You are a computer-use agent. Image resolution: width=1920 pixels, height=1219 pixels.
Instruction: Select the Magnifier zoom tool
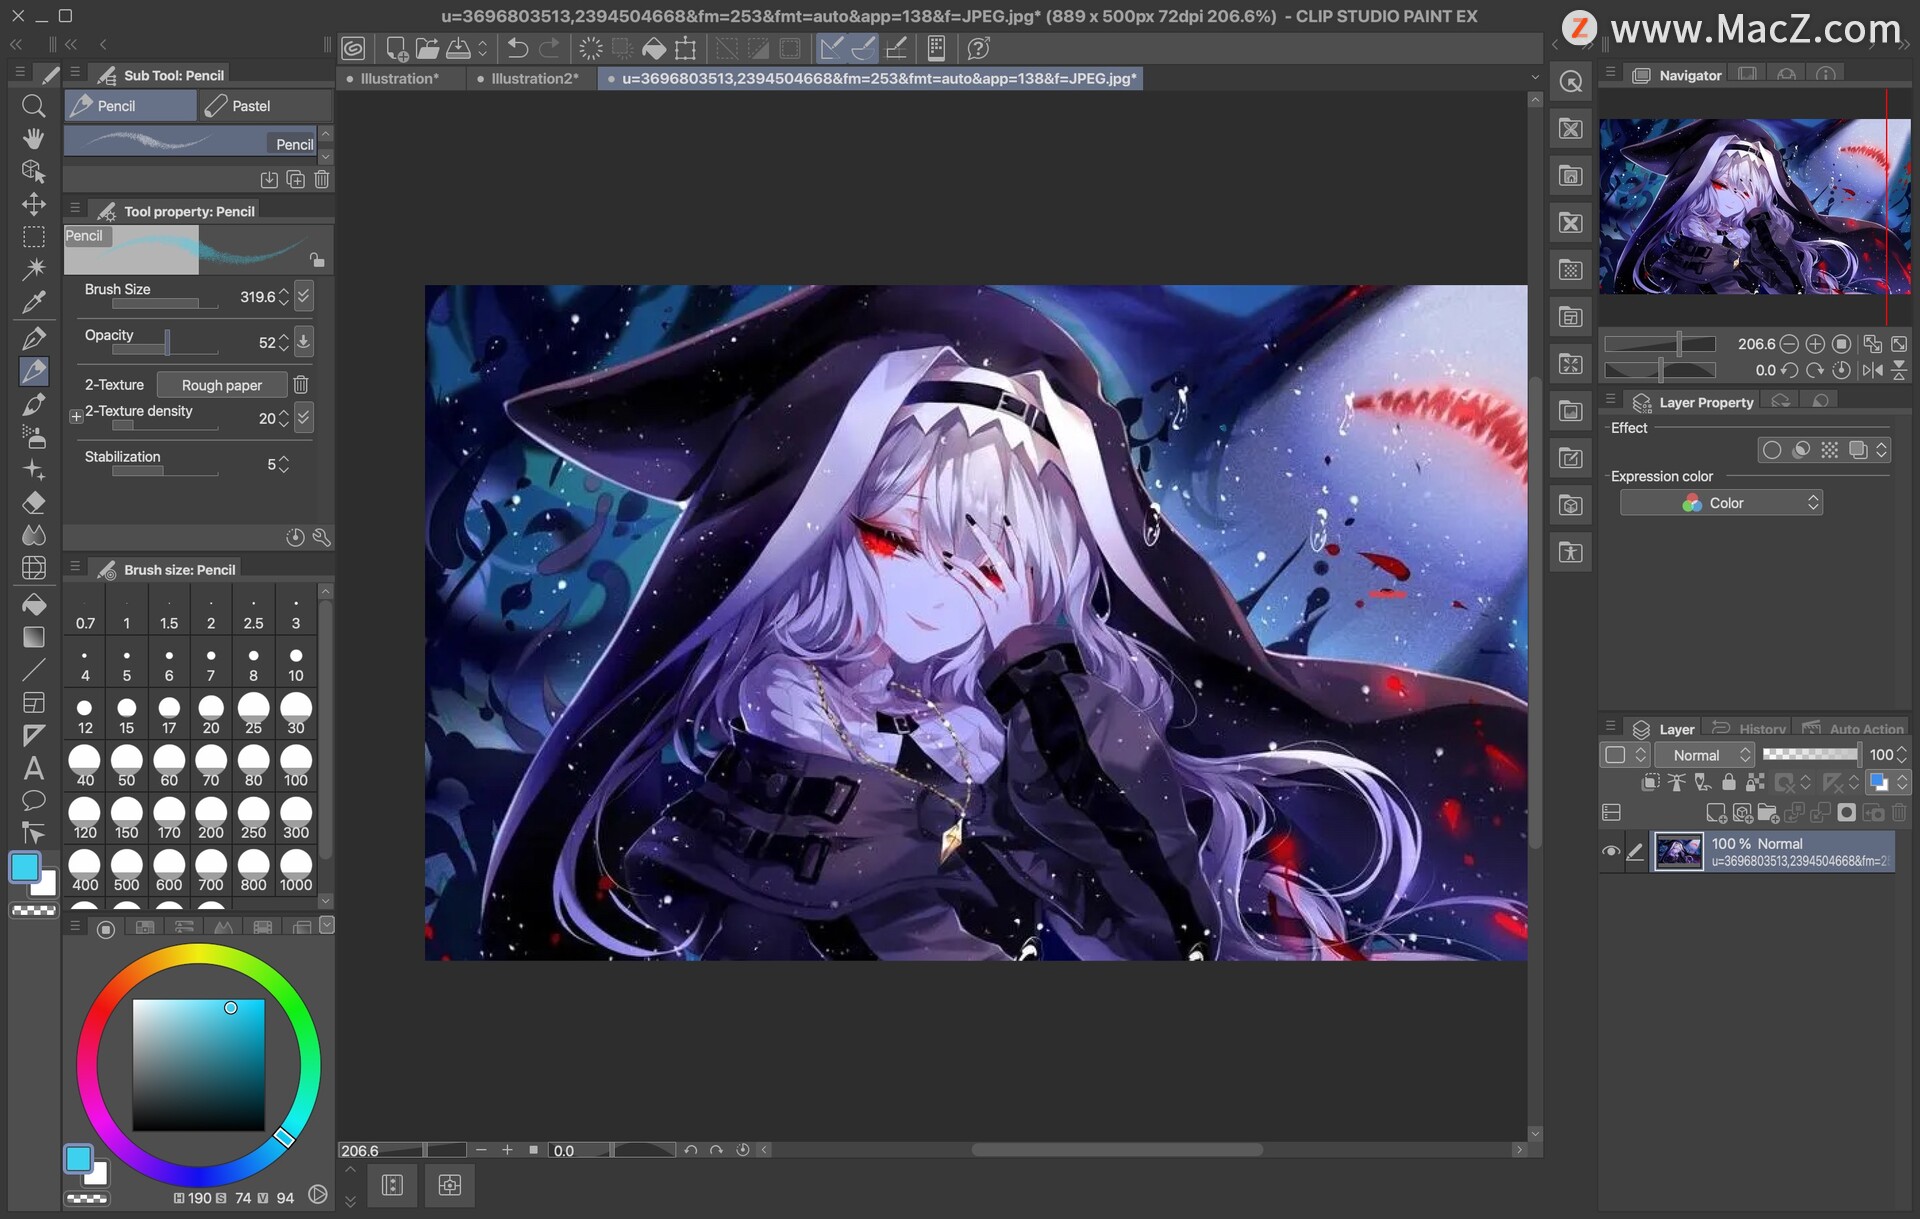click(x=33, y=106)
